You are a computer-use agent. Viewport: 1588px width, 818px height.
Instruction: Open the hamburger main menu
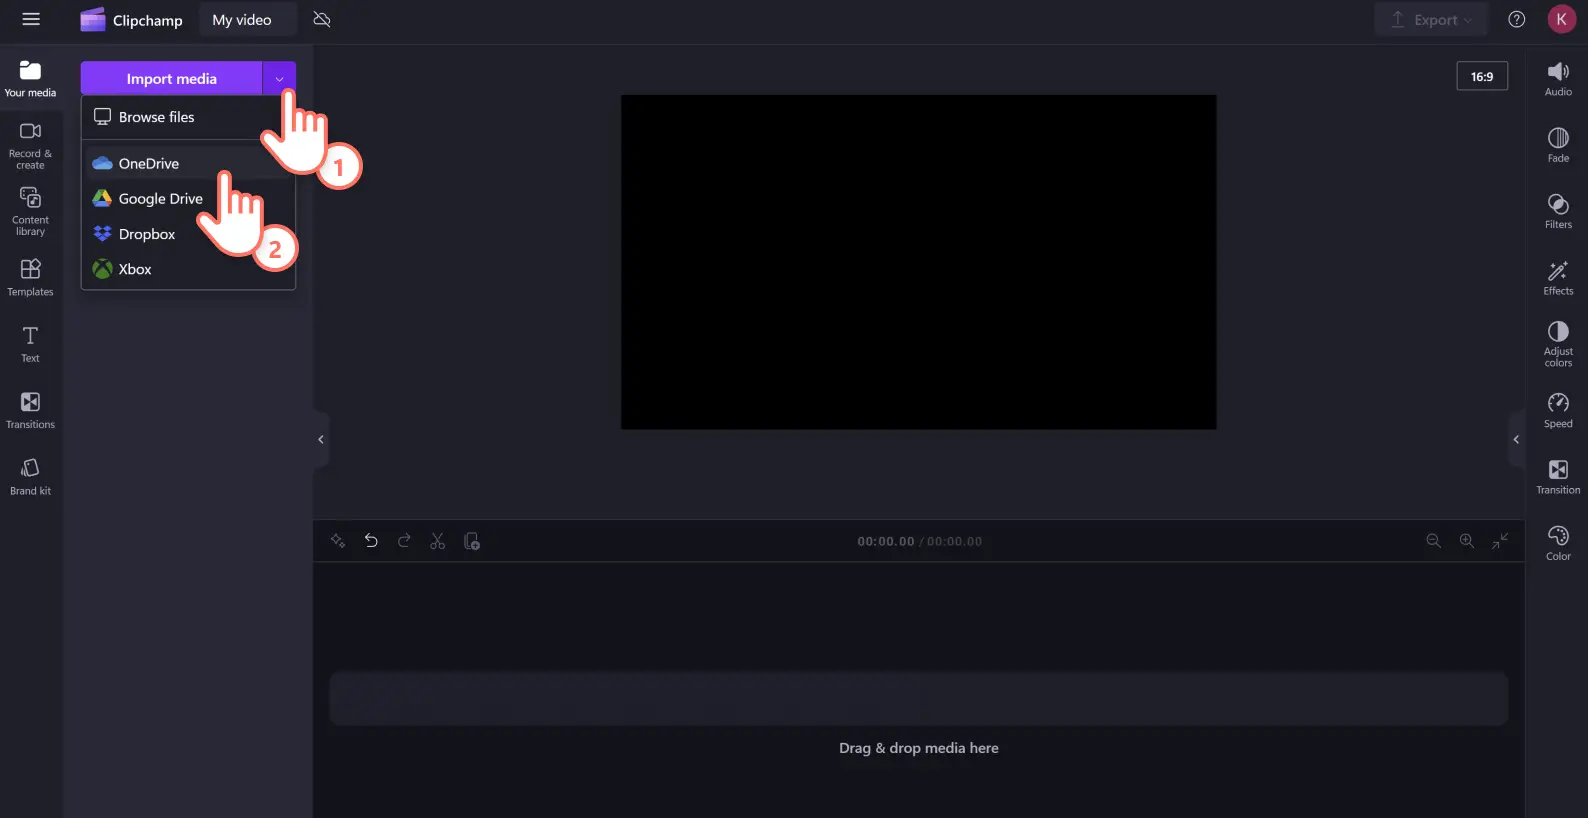tap(31, 19)
